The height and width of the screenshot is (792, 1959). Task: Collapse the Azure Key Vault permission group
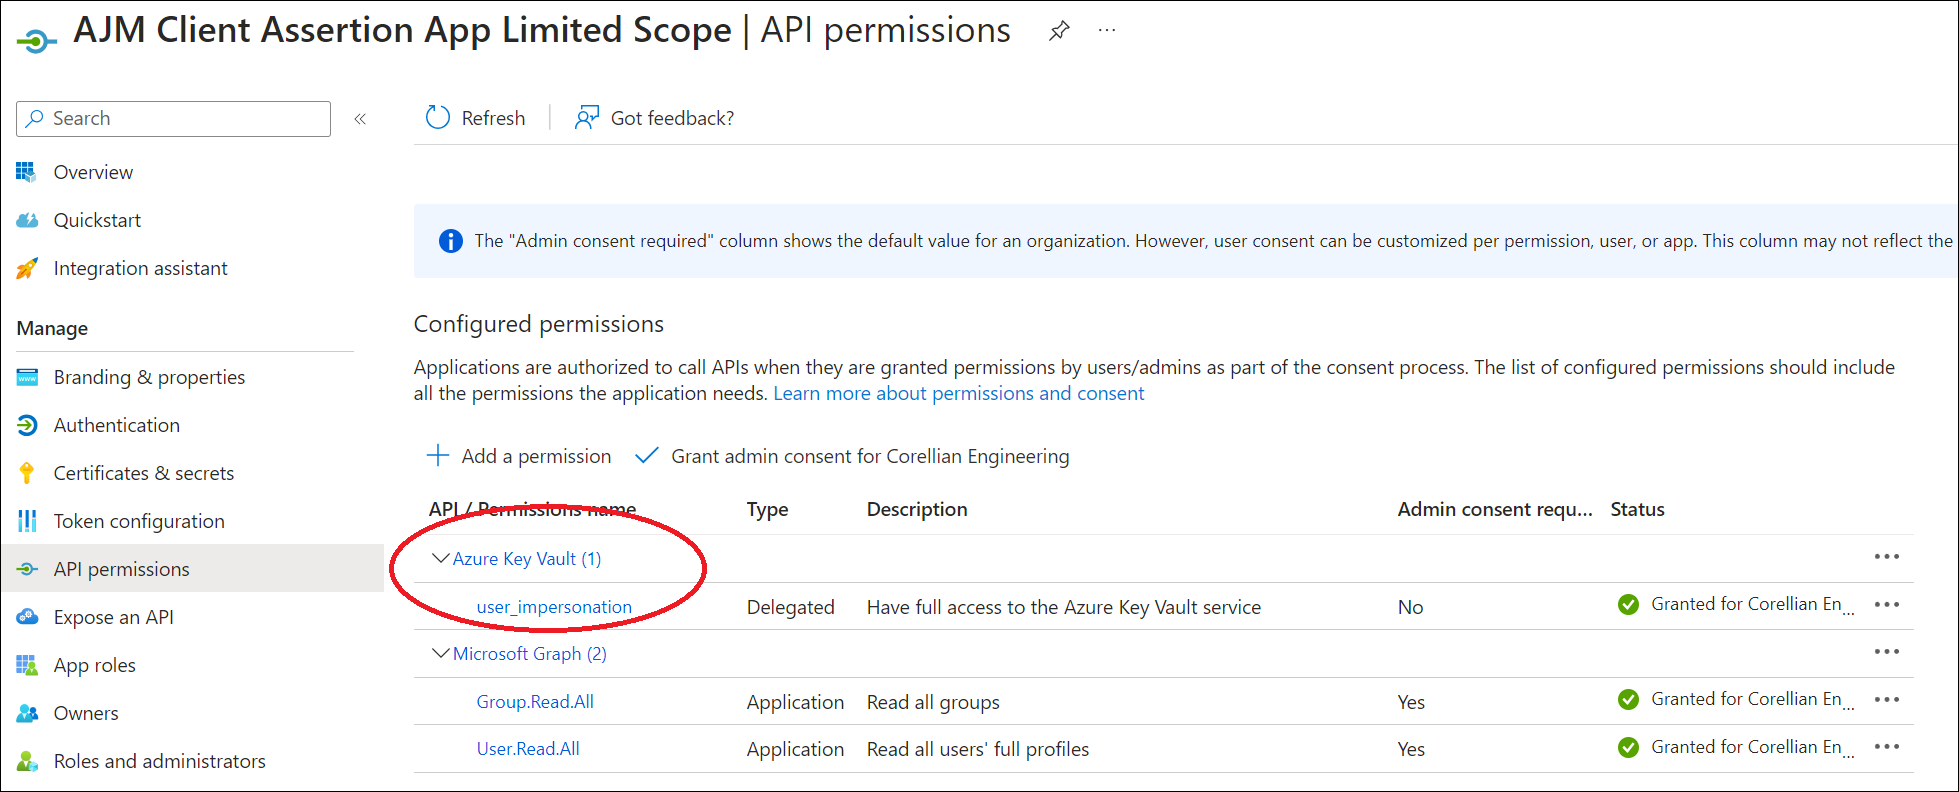pyautogui.click(x=440, y=558)
